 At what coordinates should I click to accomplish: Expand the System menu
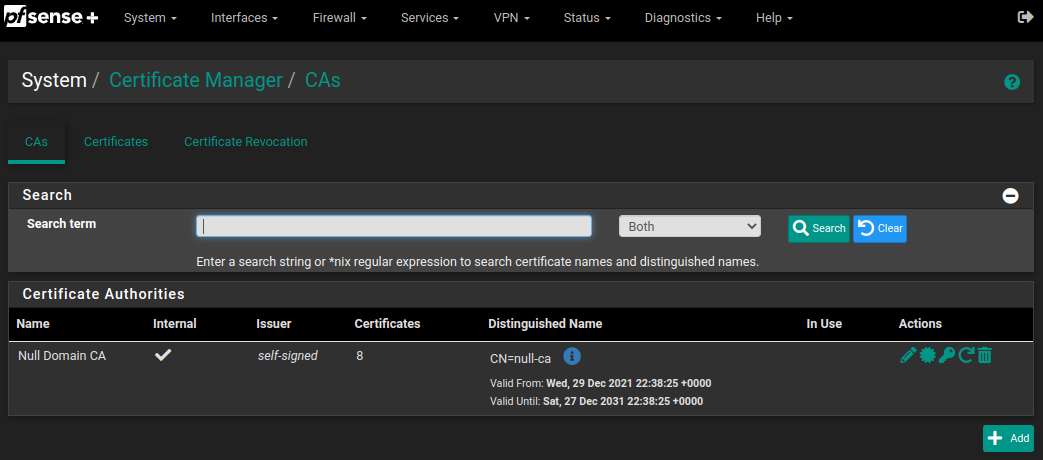150,18
